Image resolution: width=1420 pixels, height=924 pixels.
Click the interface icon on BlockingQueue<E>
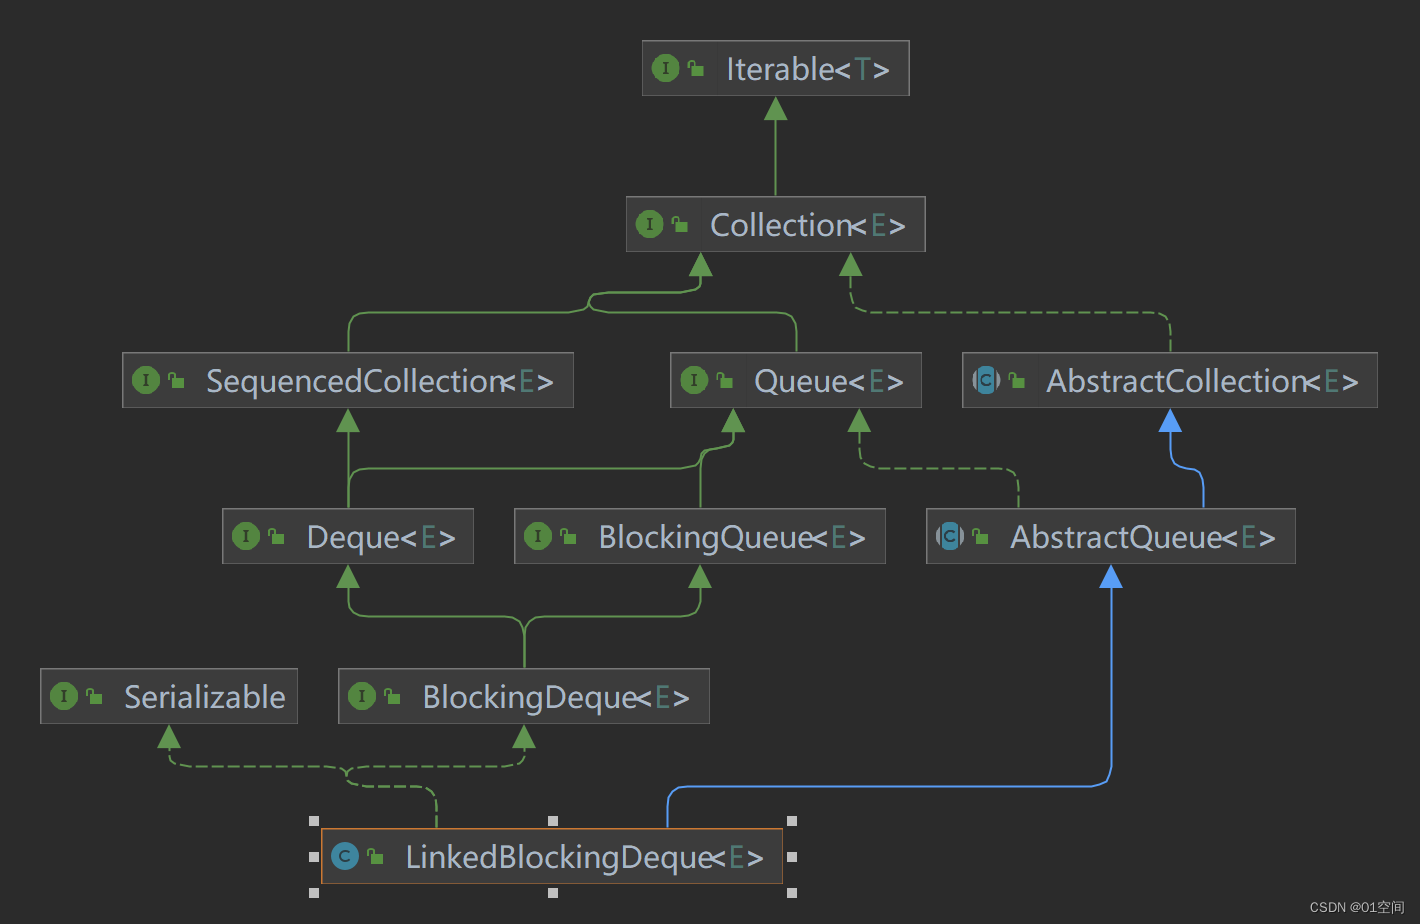537,536
